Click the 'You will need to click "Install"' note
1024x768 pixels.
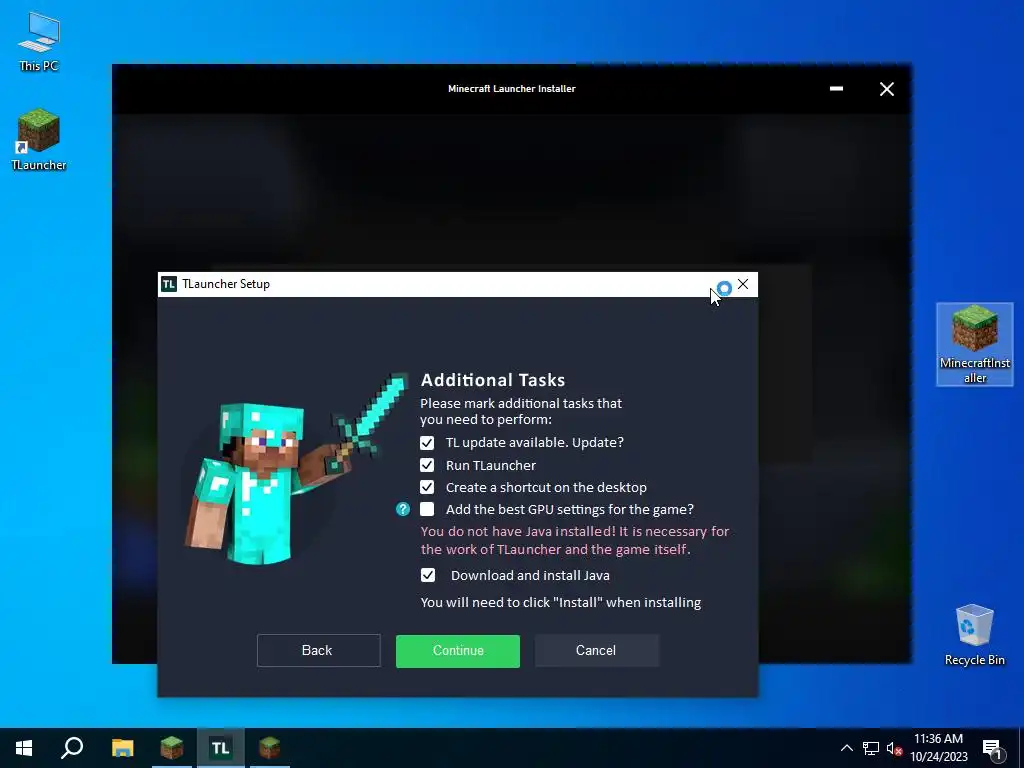coord(561,602)
